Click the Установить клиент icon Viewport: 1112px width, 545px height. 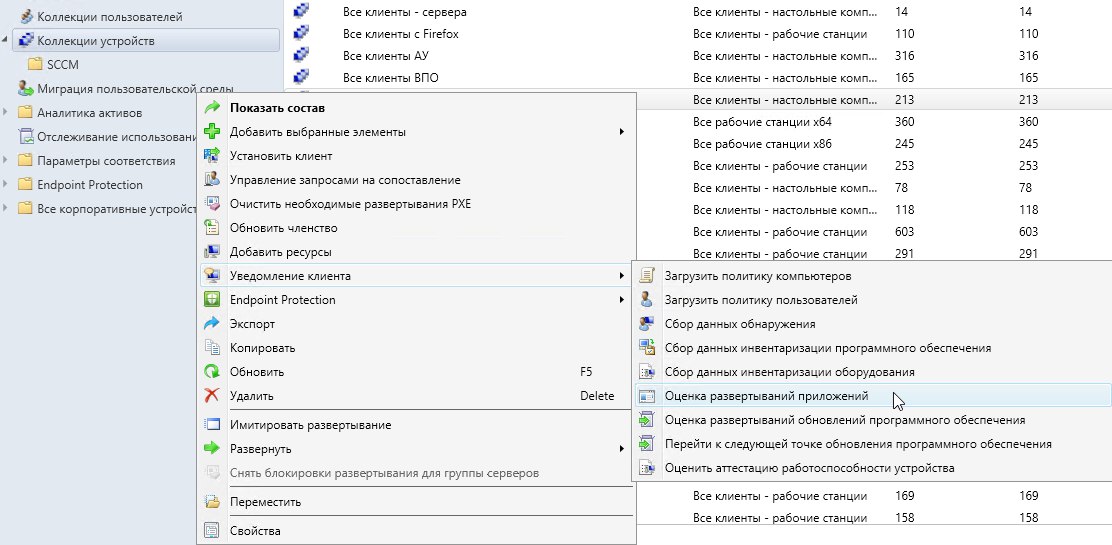212,156
